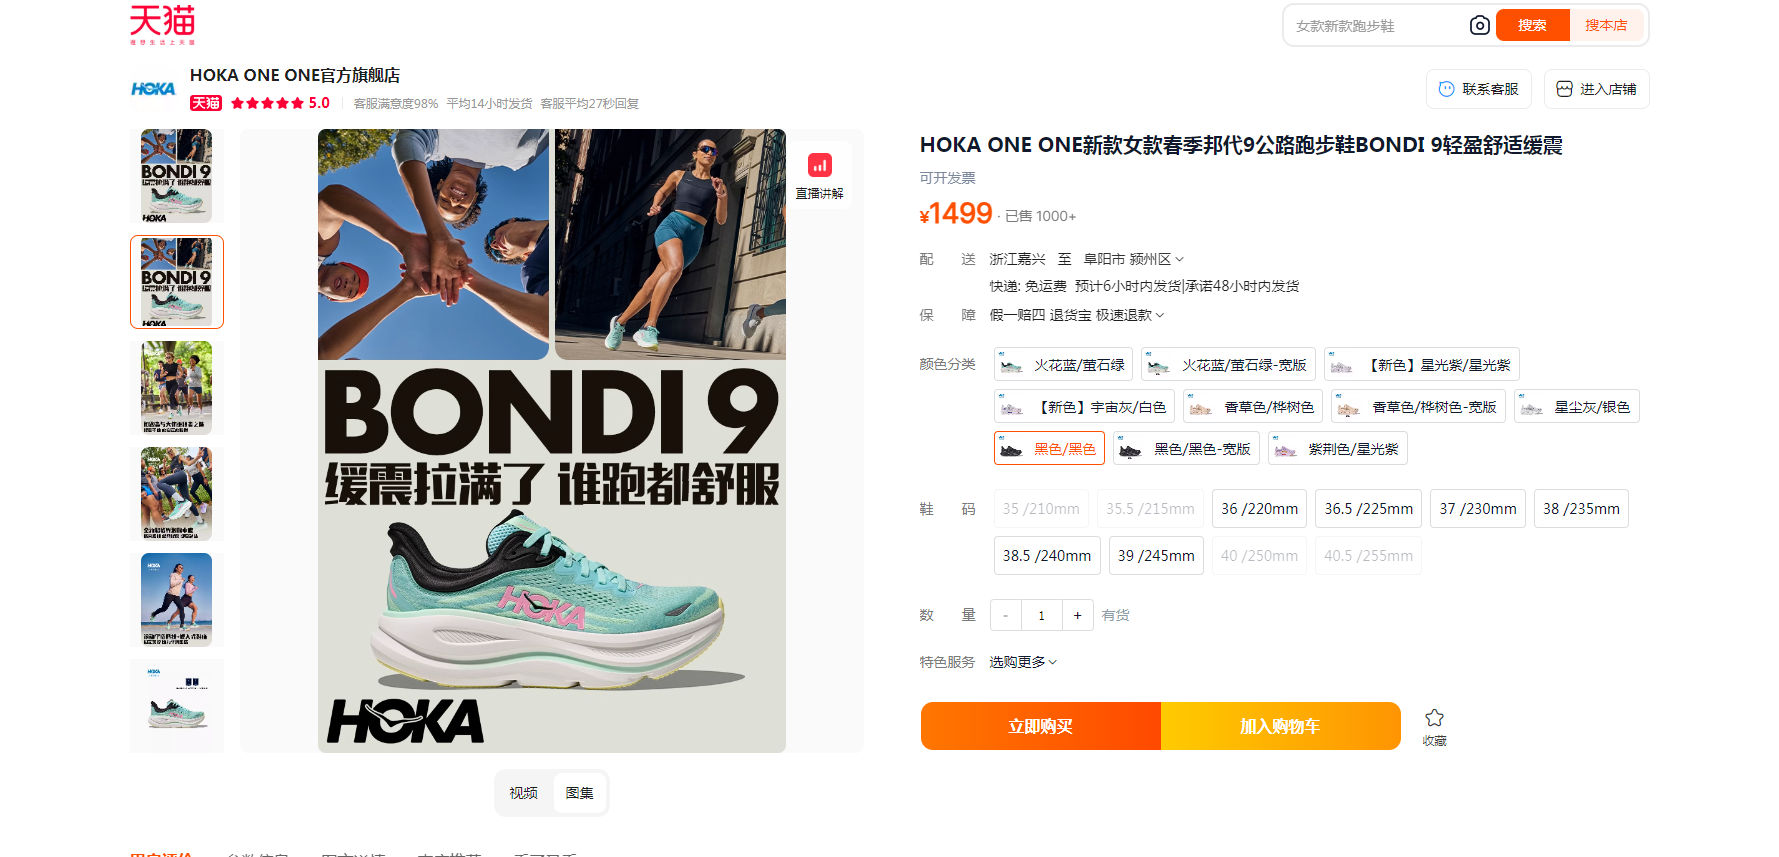Increase quantity with the plus stepper
Screen dimensions: 1779x857
click(1077, 615)
